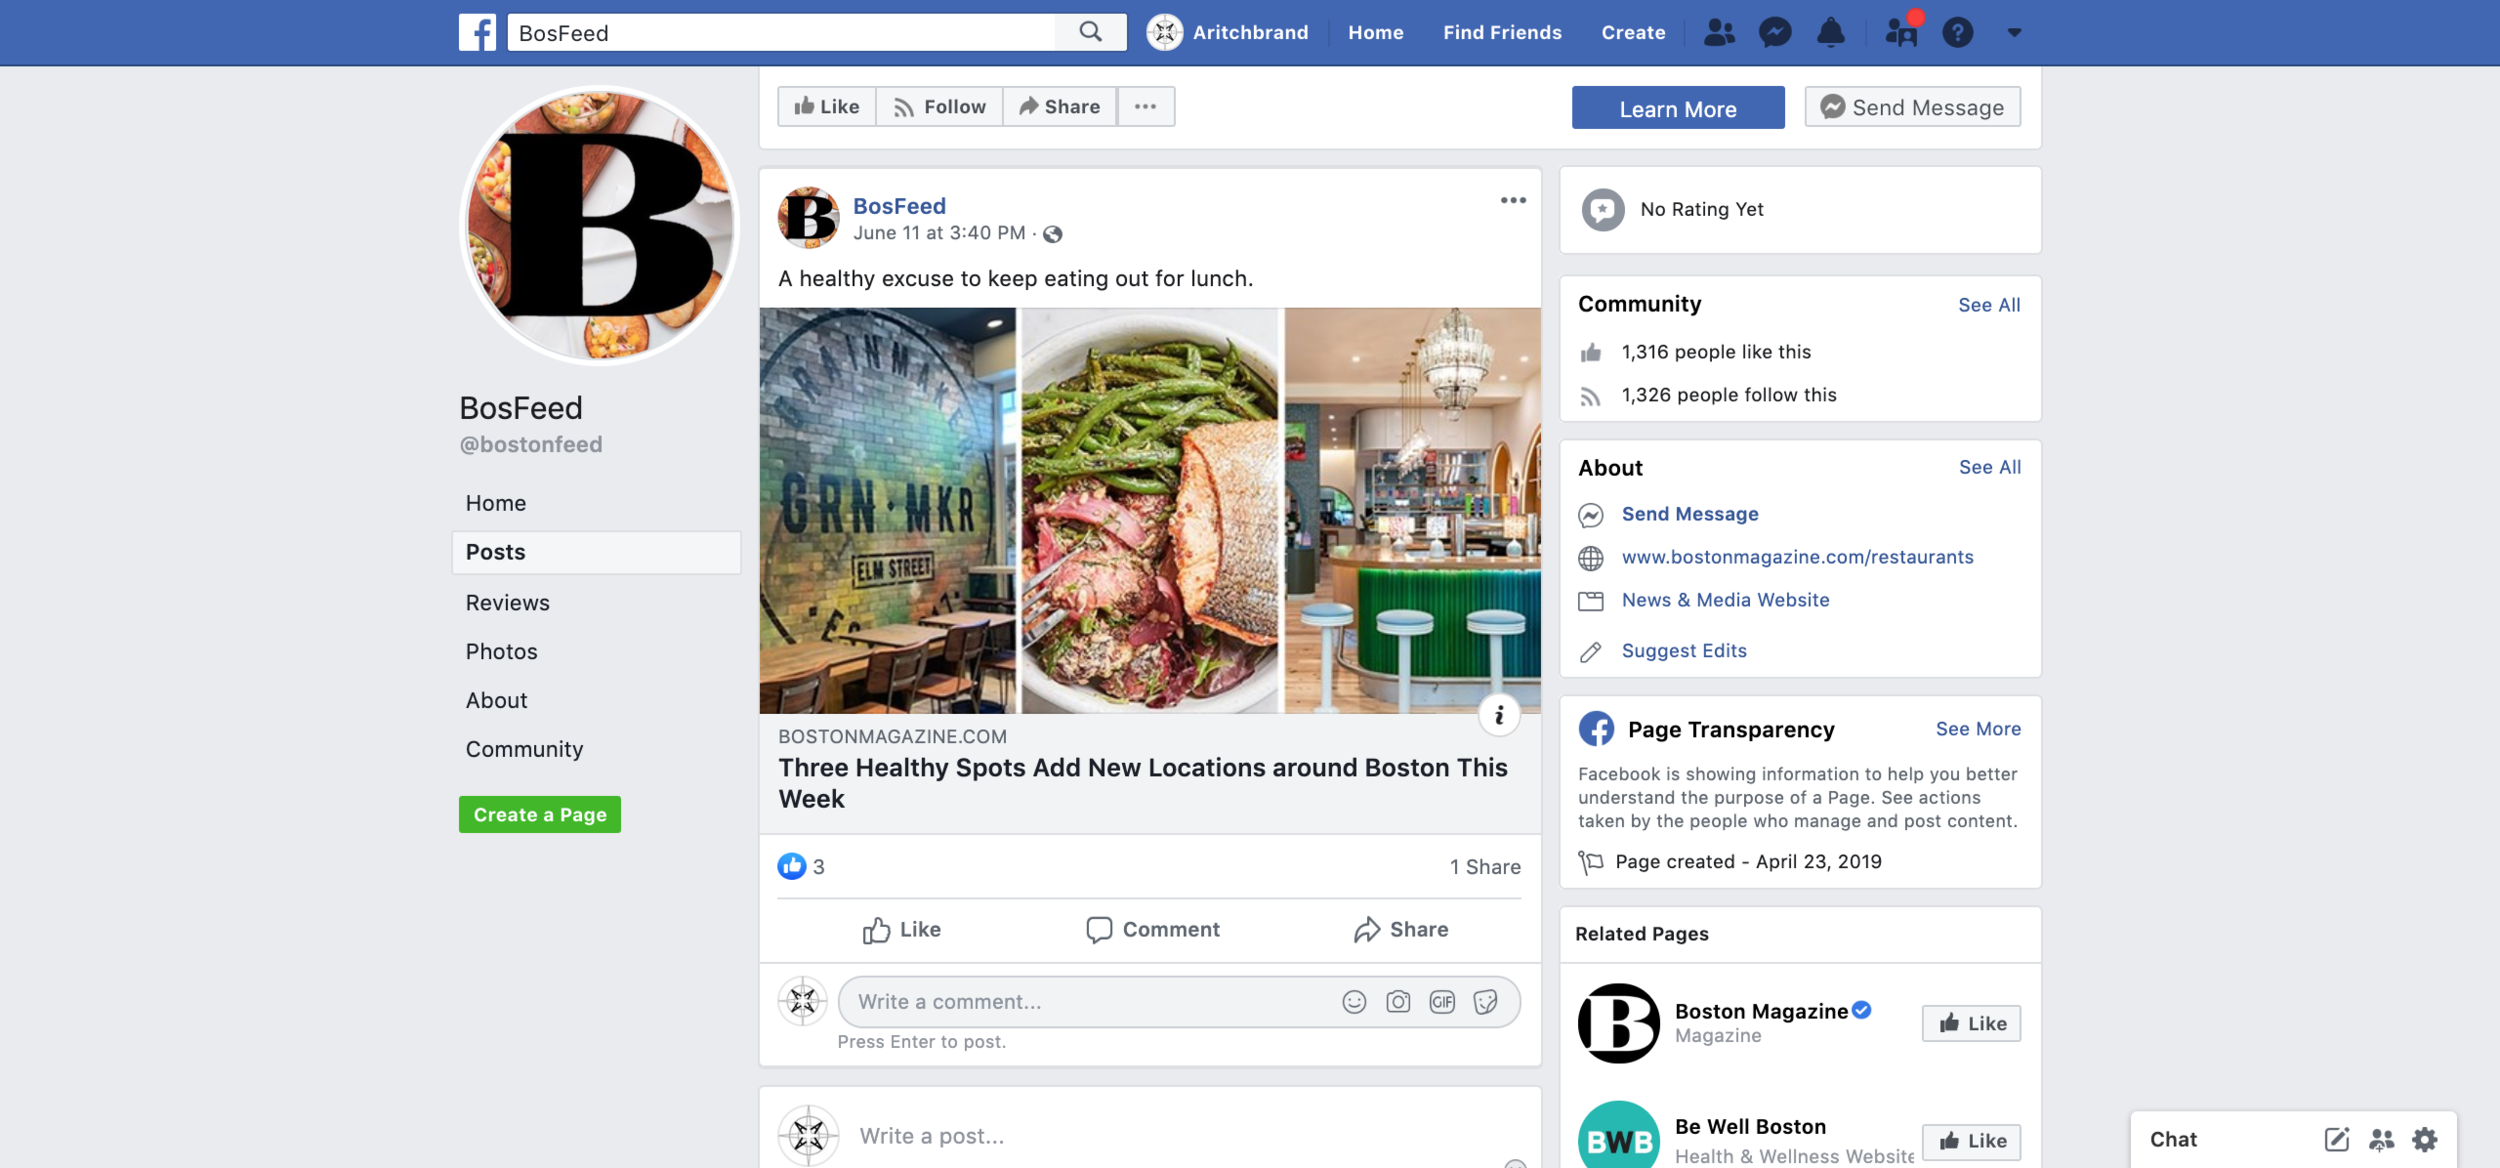Image resolution: width=2500 pixels, height=1168 pixels.
Task: Like the BosFeed page
Action: (827, 106)
